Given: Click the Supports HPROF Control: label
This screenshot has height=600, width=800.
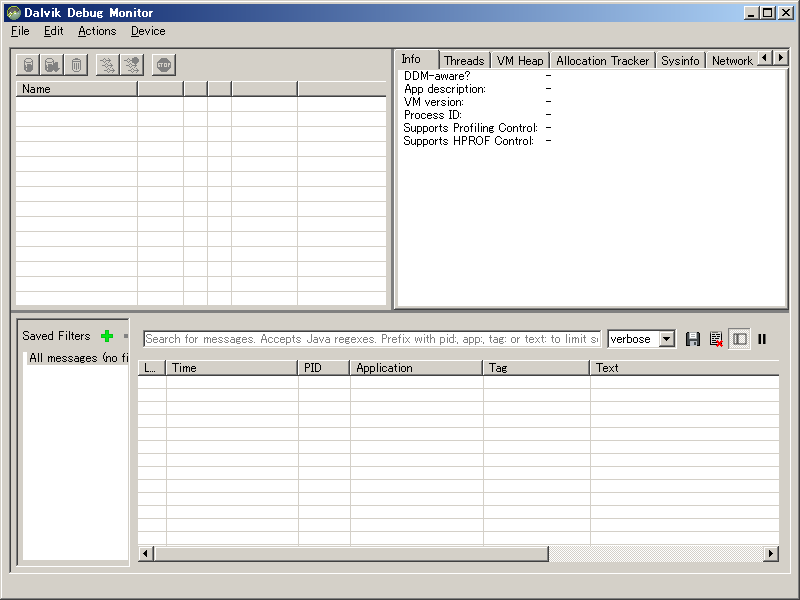Looking at the screenshot, I should tap(468, 141).
